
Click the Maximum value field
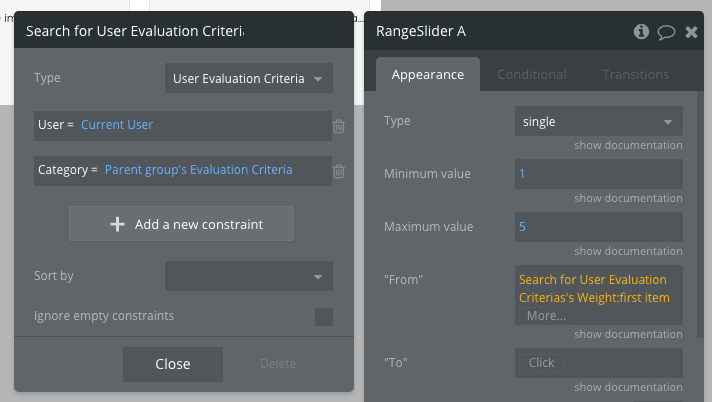(599, 227)
